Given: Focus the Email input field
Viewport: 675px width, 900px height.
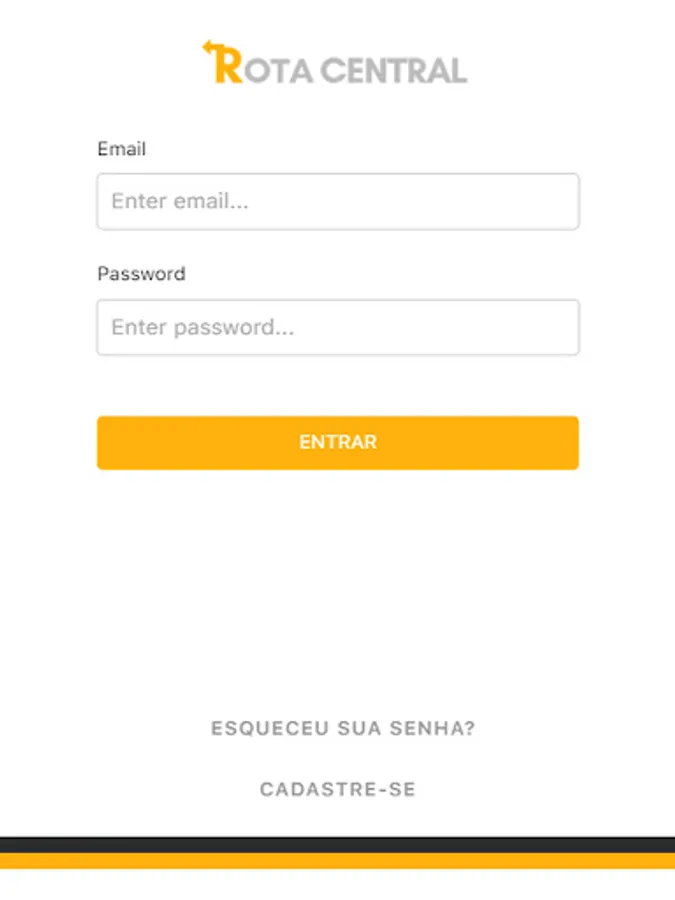Looking at the screenshot, I should 338,201.
